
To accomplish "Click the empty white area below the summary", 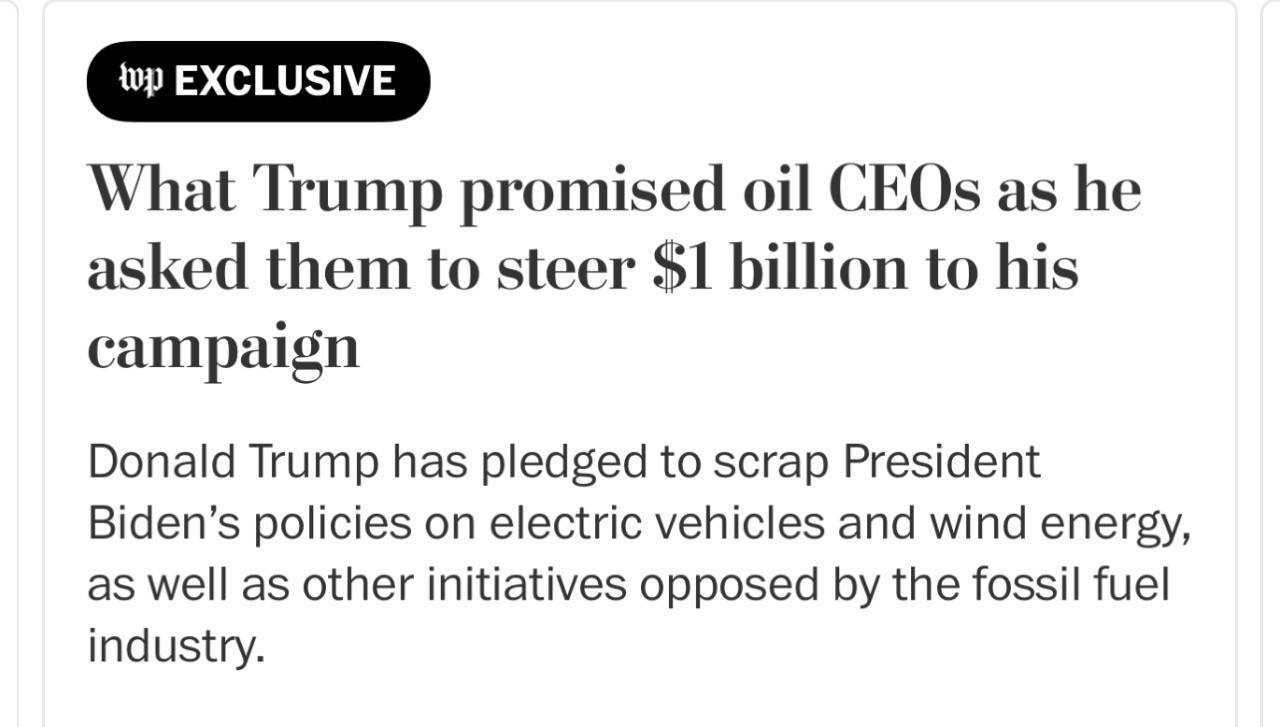I will click(640, 700).
